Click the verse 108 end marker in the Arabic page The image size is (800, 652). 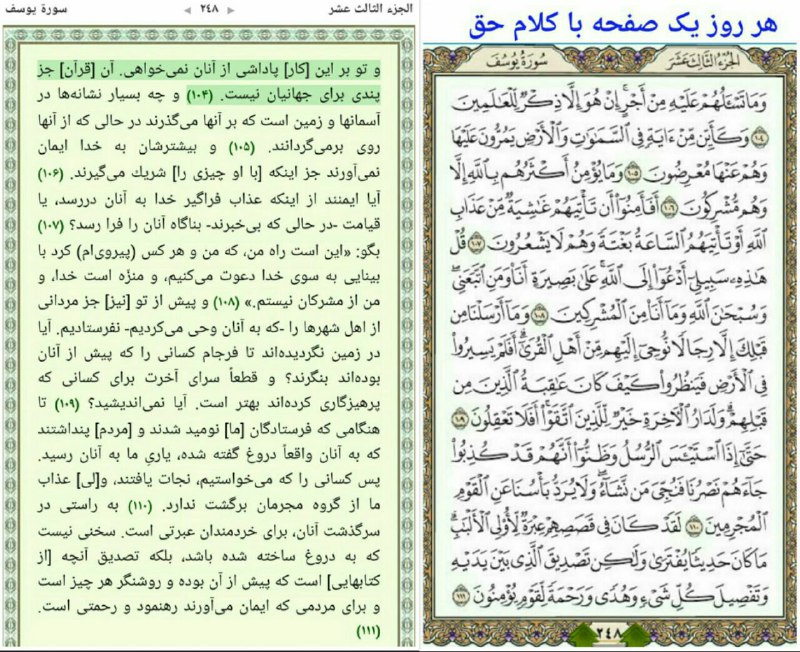538,315
